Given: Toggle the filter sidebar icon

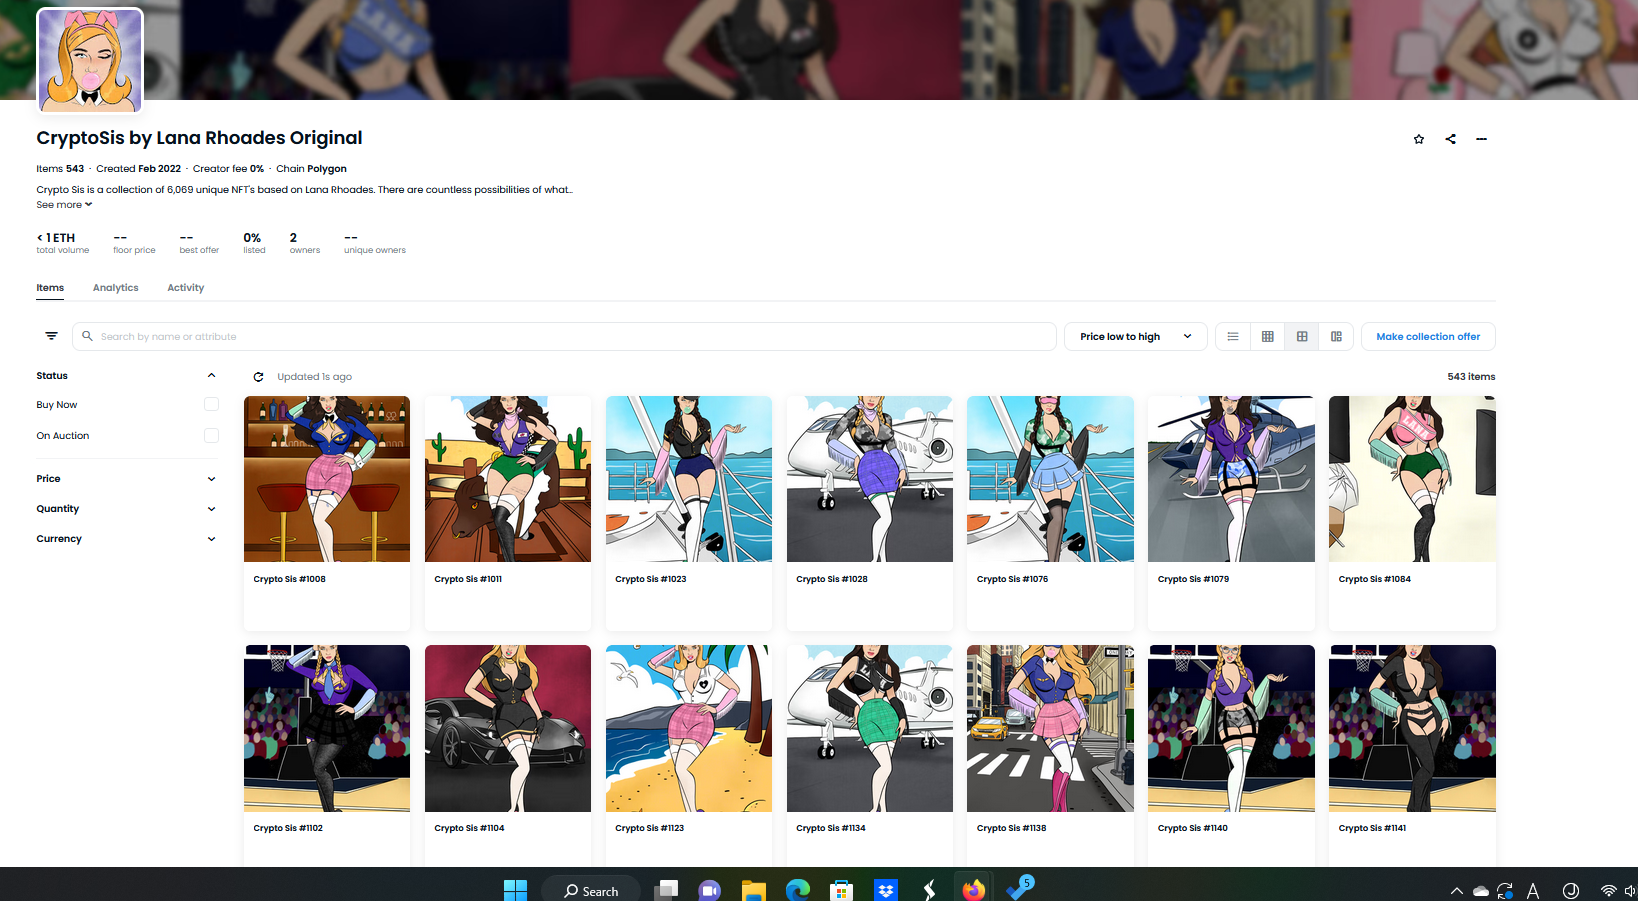Looking at the screenshot, I should pyautogui.click(x=52, y=336).
